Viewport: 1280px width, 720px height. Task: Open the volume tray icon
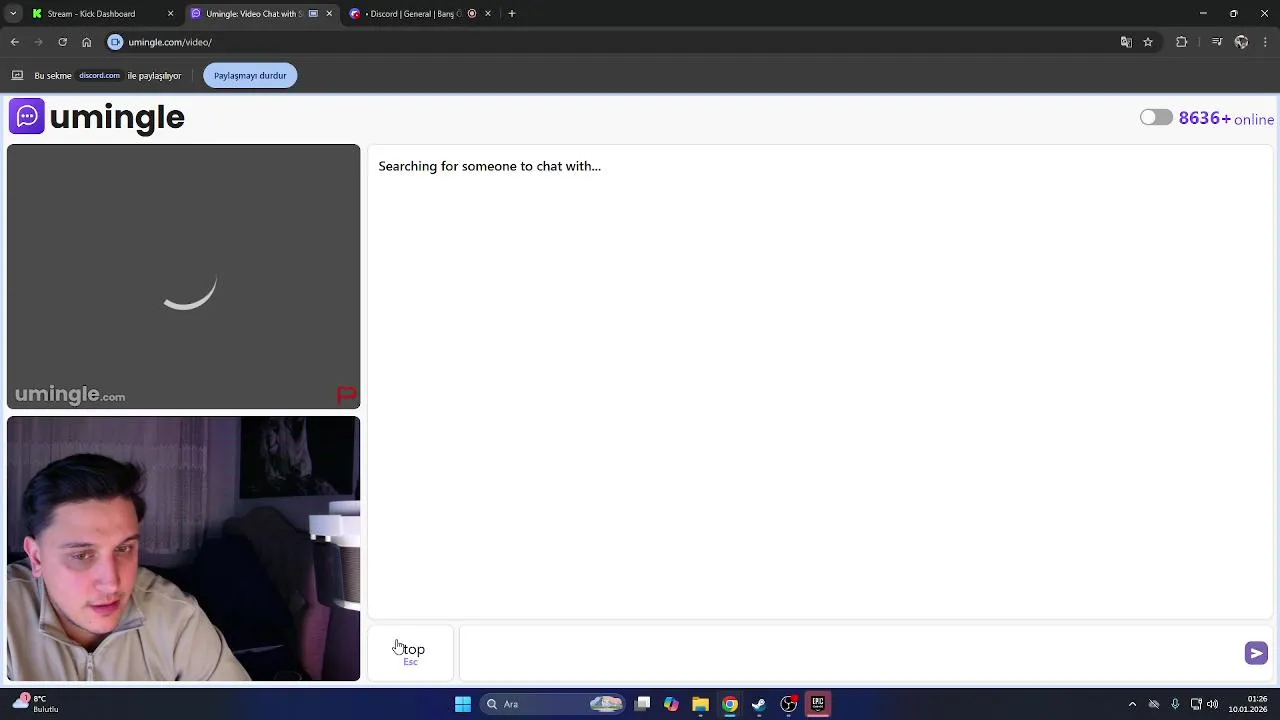pos(1212,704)
